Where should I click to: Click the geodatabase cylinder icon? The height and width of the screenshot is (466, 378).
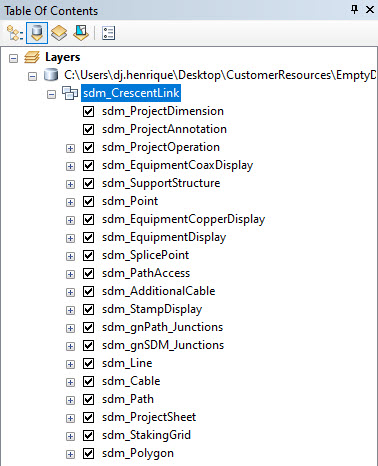tap(51, 75)
